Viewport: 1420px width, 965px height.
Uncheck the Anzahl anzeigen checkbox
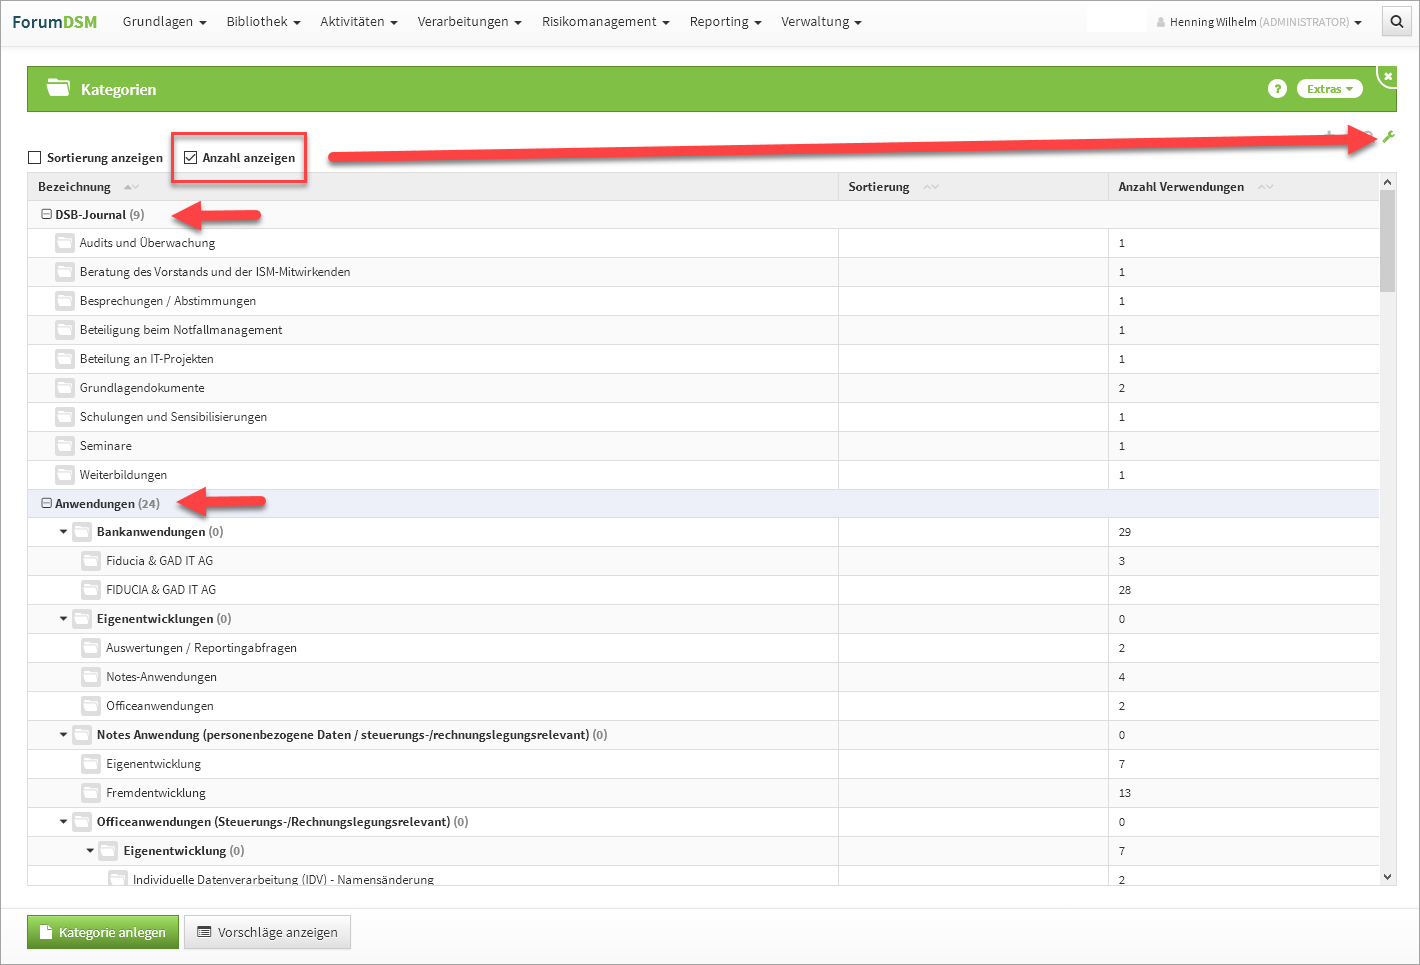pyautogui.click(x=190, y=158)
